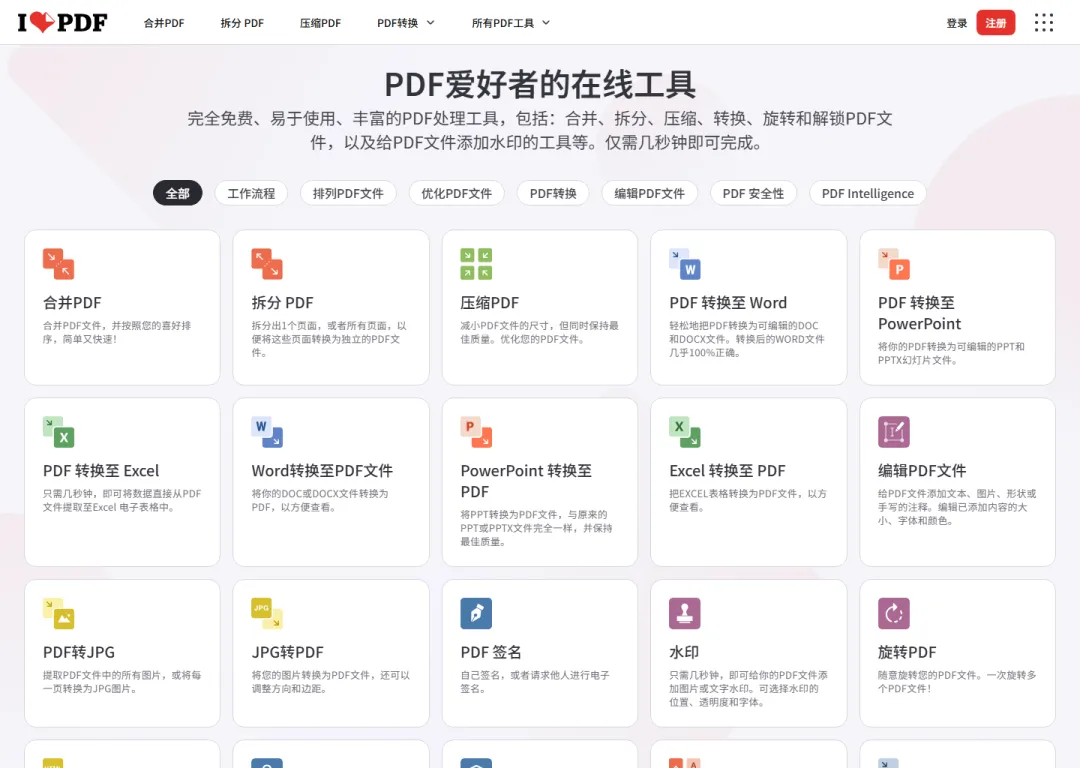
Task: Click the PDF 转换至 PowerPoint icon
Action: [x=894, y=264]
